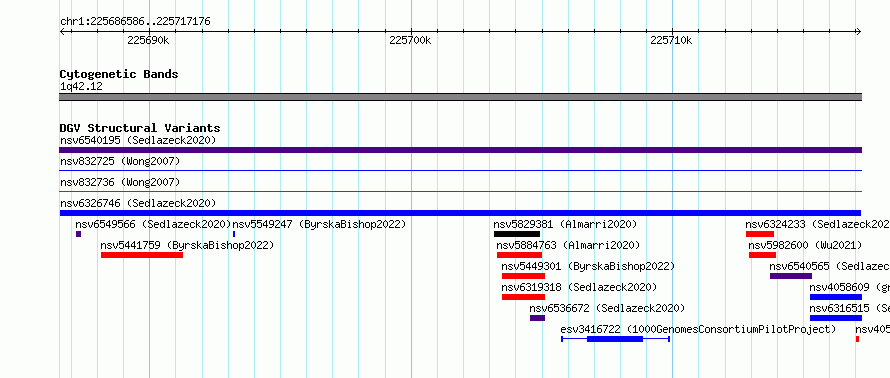Open nsv5441759 (ByrskaBishop2022) label
The image size is (890, 378).
pyautogui.click(x=187, y=245)
